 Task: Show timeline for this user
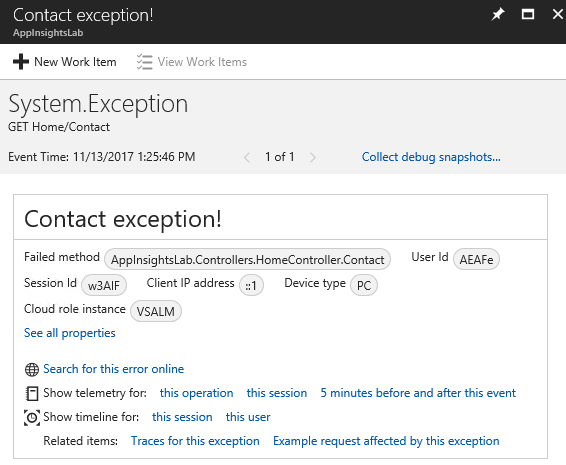click(x=248, y=417)
